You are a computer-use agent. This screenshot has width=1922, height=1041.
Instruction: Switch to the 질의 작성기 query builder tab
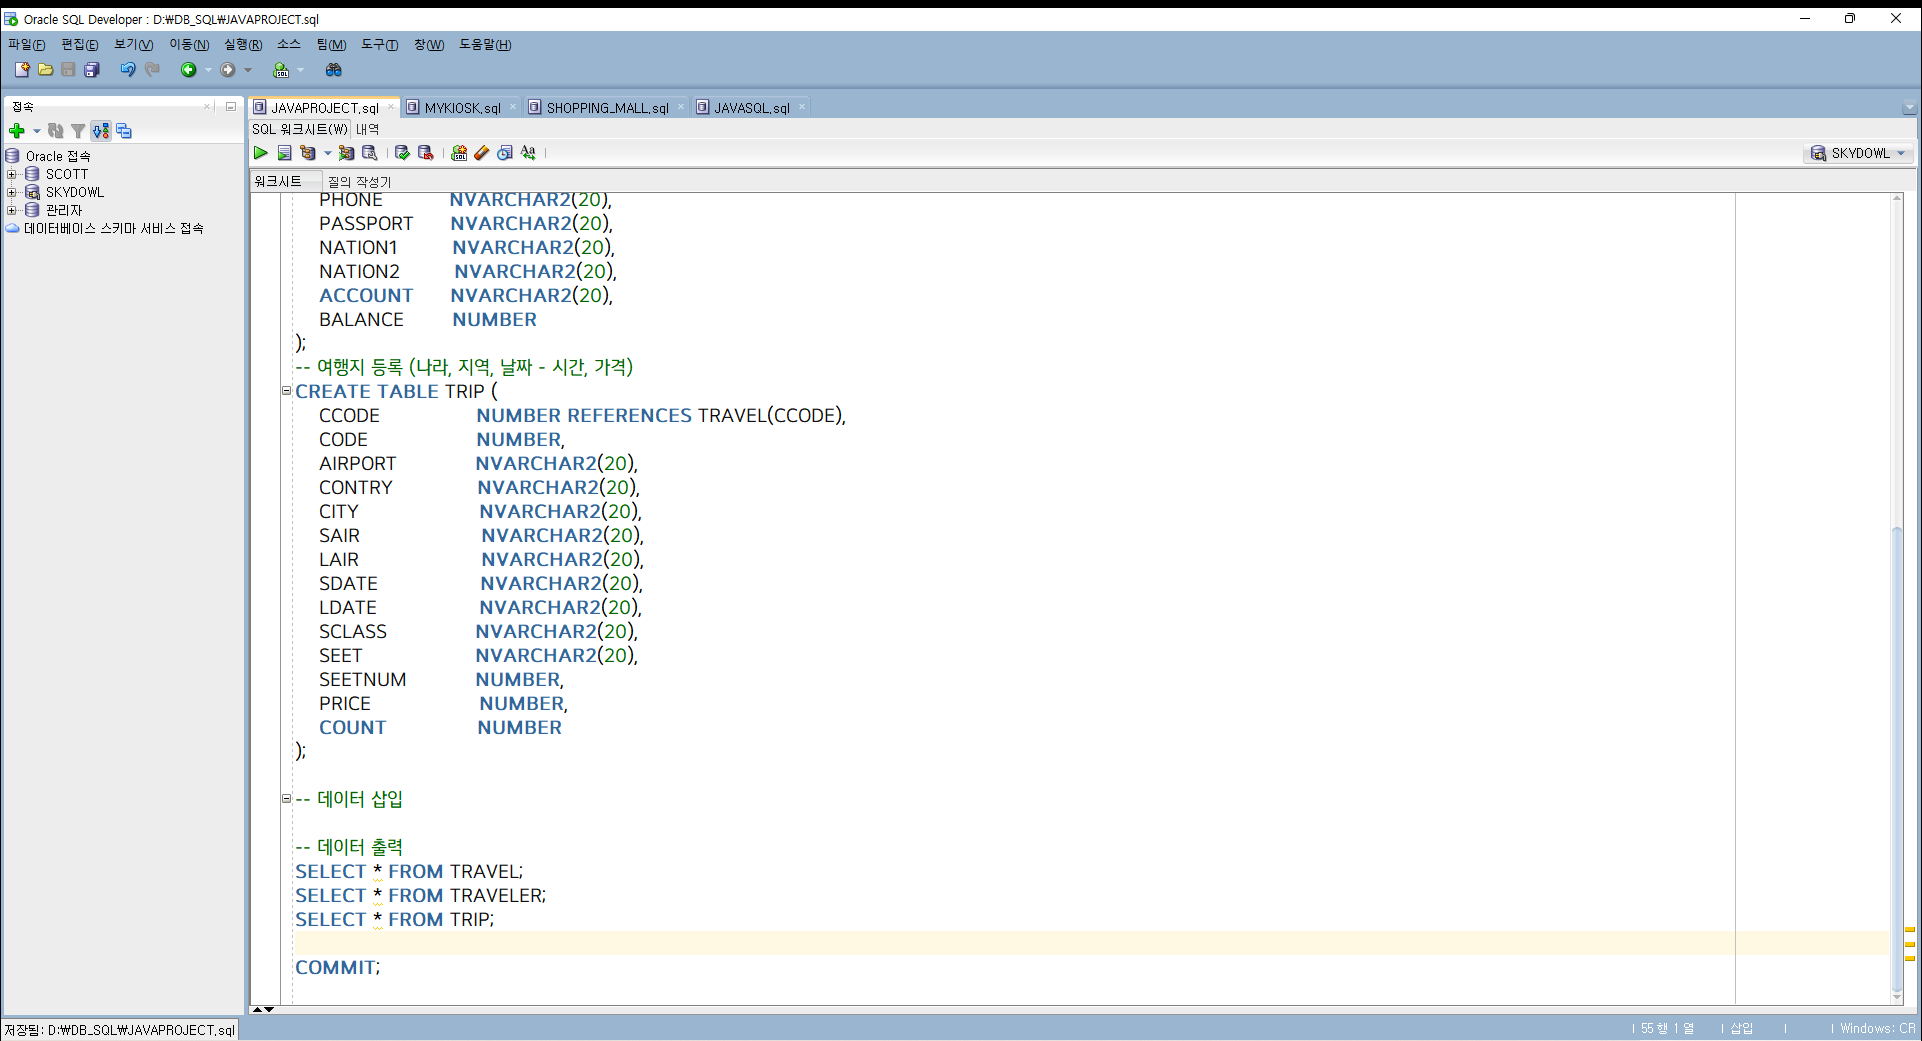tap(359, 182)
